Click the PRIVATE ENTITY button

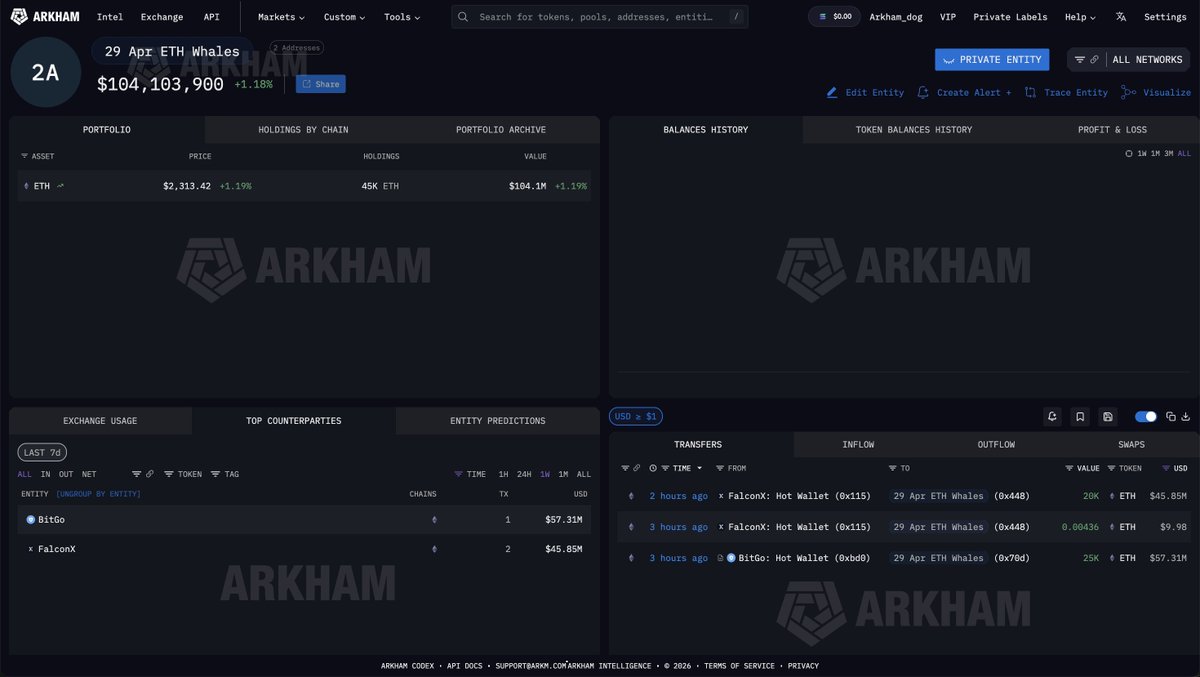992,60
